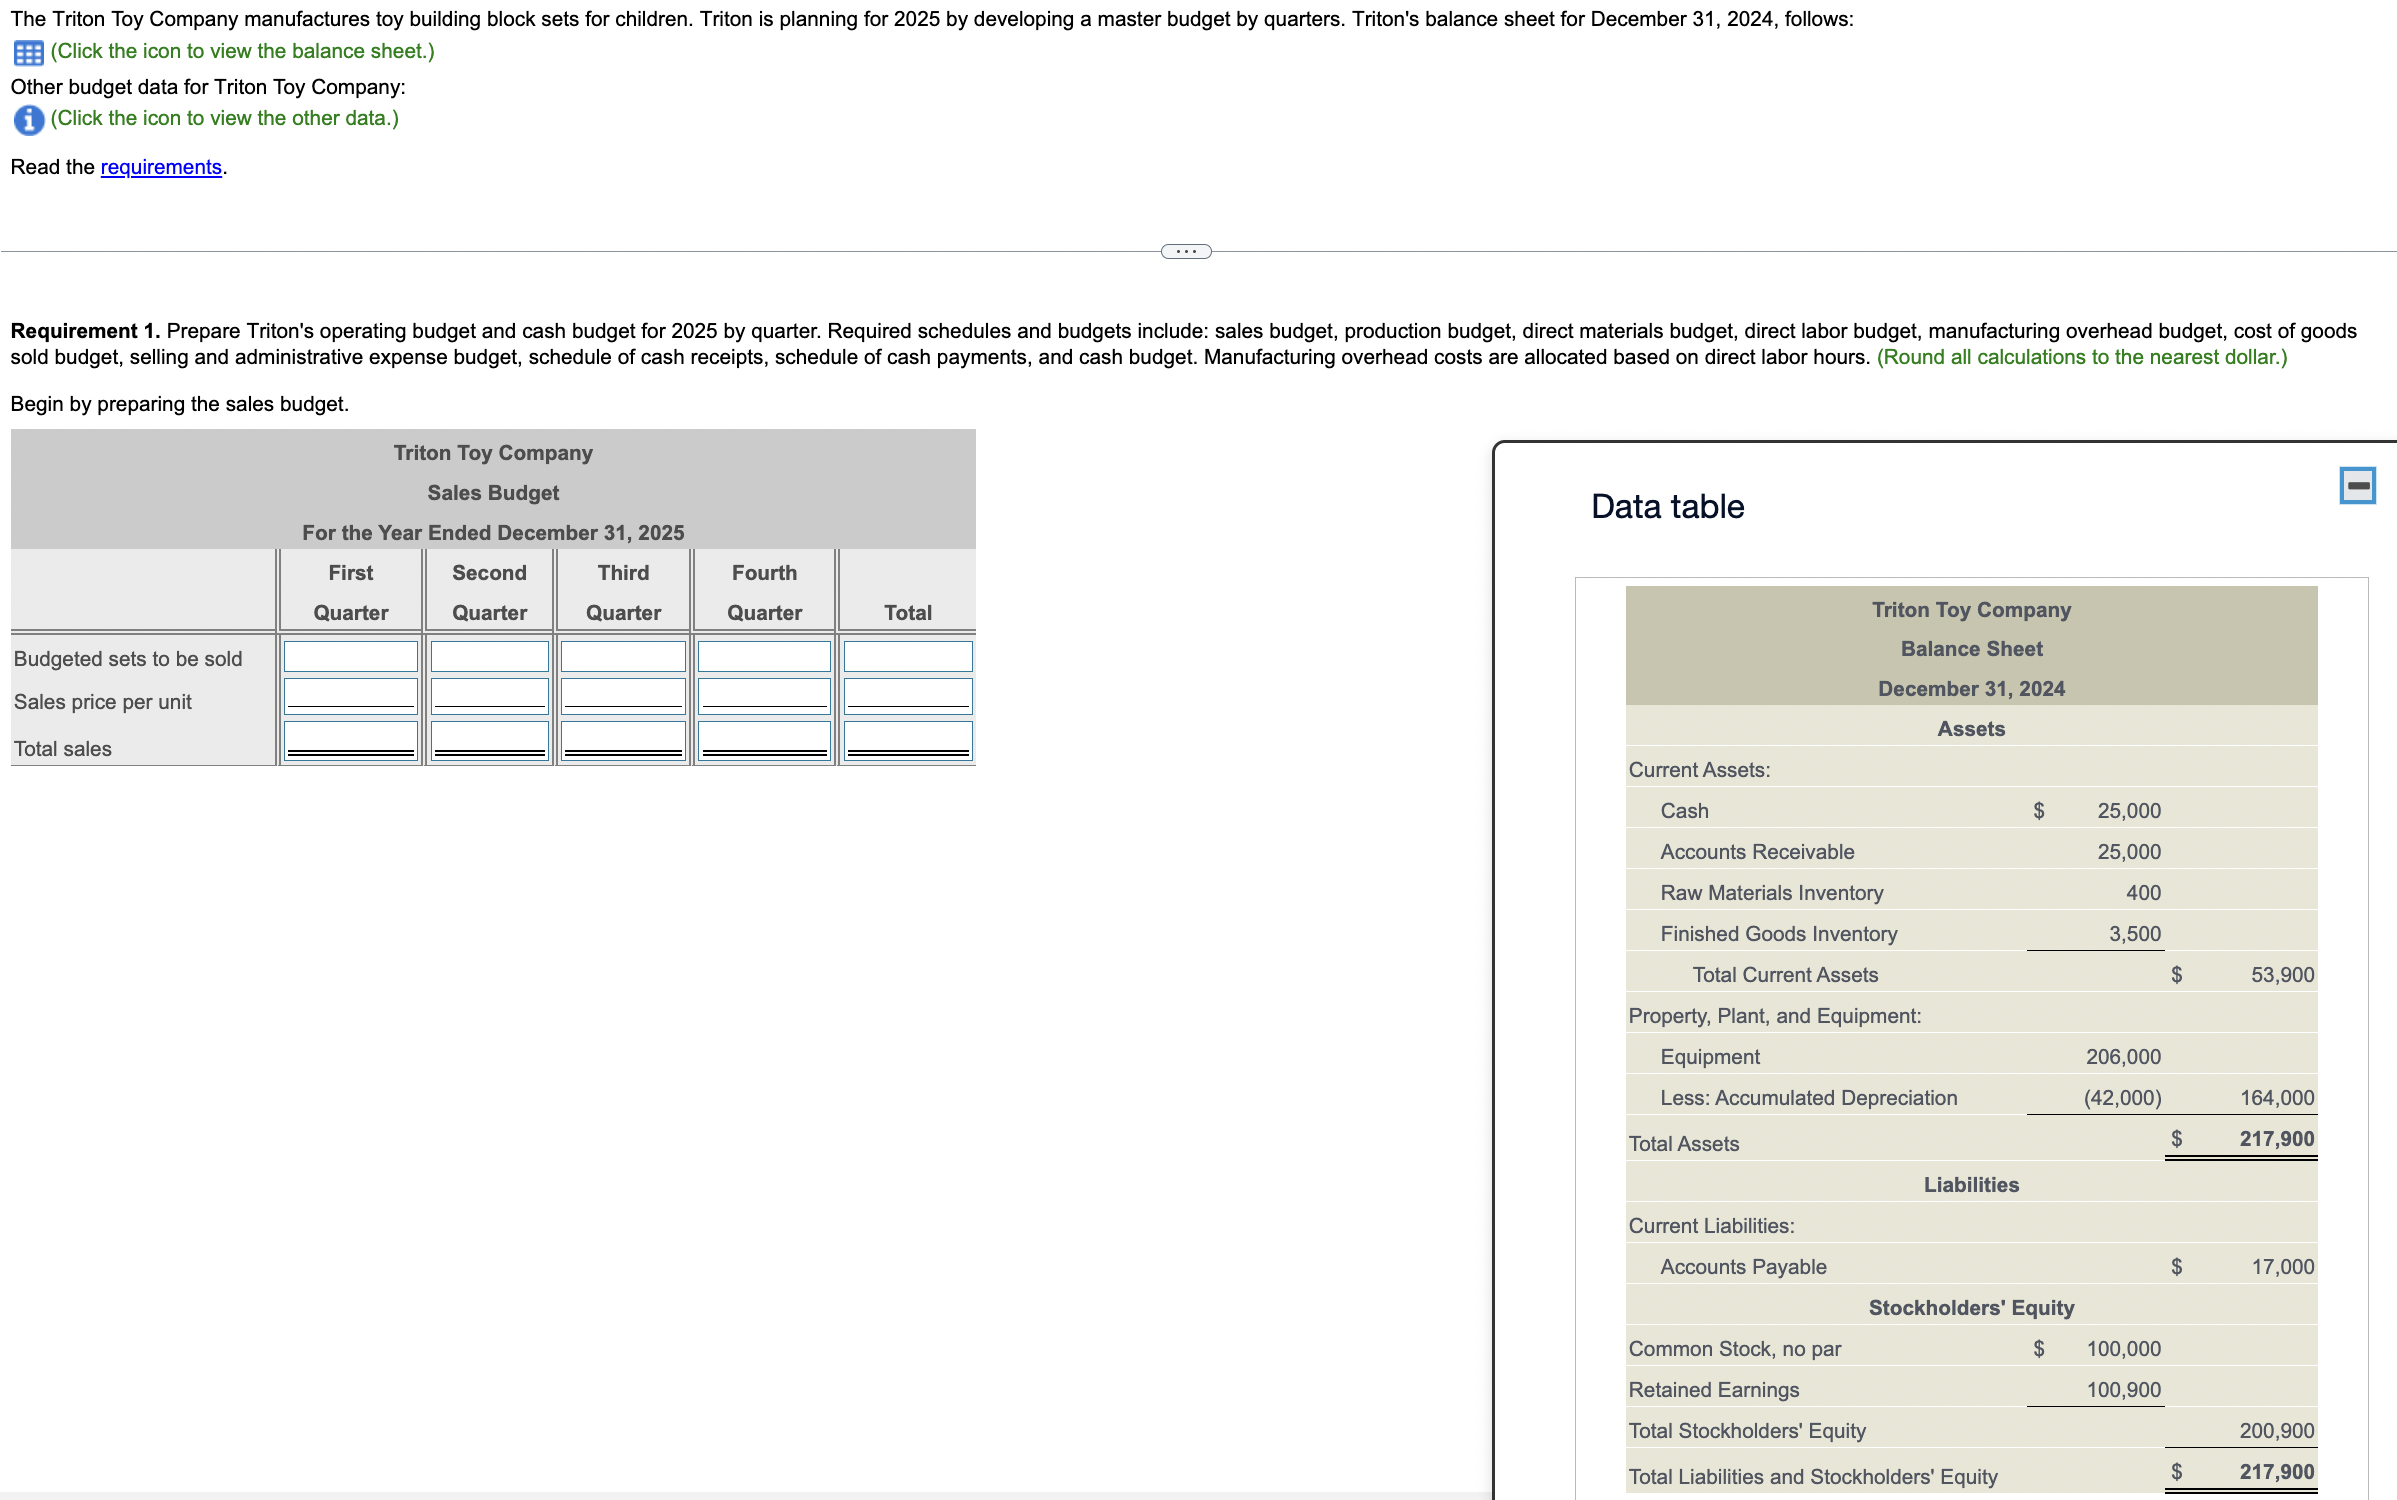Click the balance sheet table icon
This screenshot has width=2397, height=1500.
28,52
